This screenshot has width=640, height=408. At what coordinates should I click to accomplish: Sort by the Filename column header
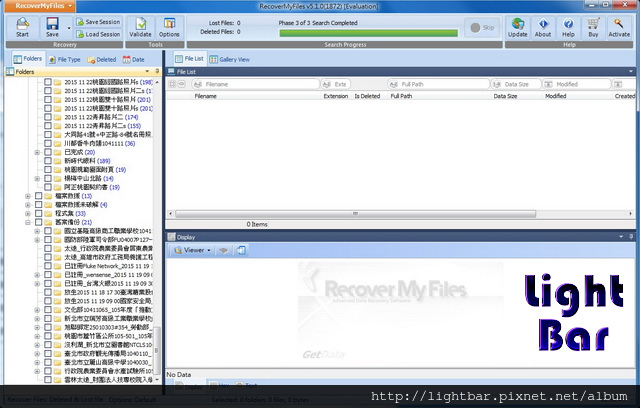click(x=205, y=96)
